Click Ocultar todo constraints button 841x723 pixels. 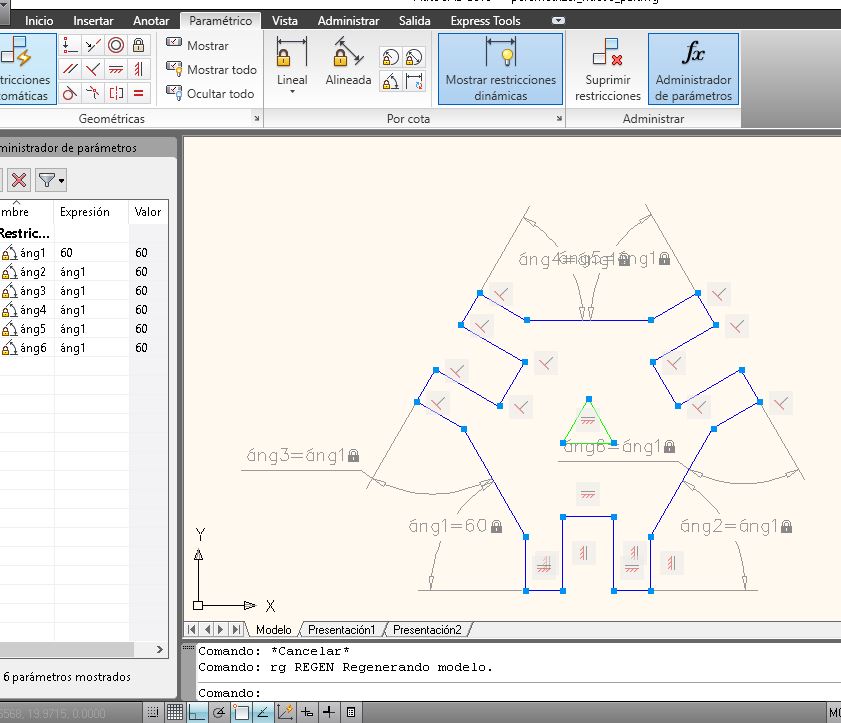pyautogui.click(x=210, y=93)
